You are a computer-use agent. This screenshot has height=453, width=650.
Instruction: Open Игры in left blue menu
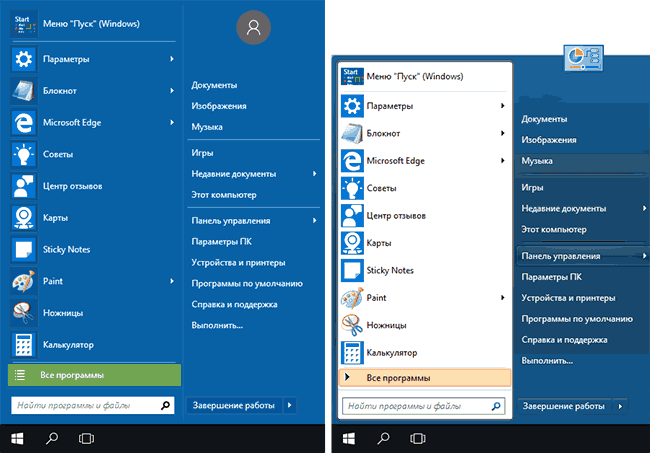202,153
